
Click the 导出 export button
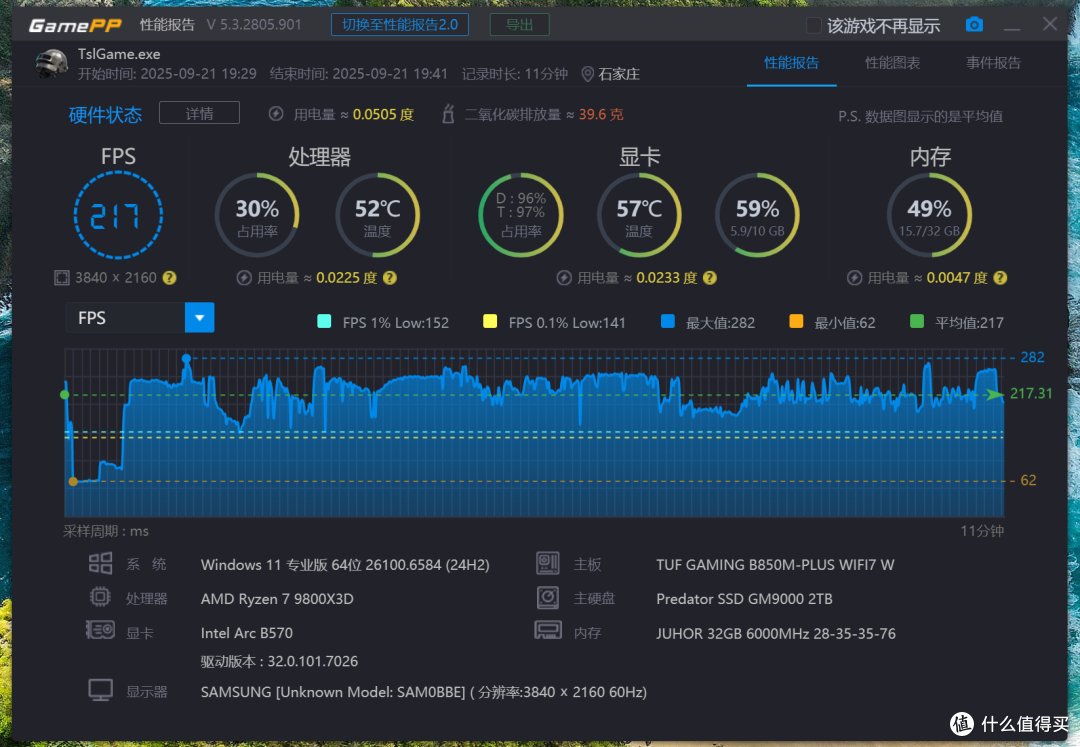click(519, 25)
